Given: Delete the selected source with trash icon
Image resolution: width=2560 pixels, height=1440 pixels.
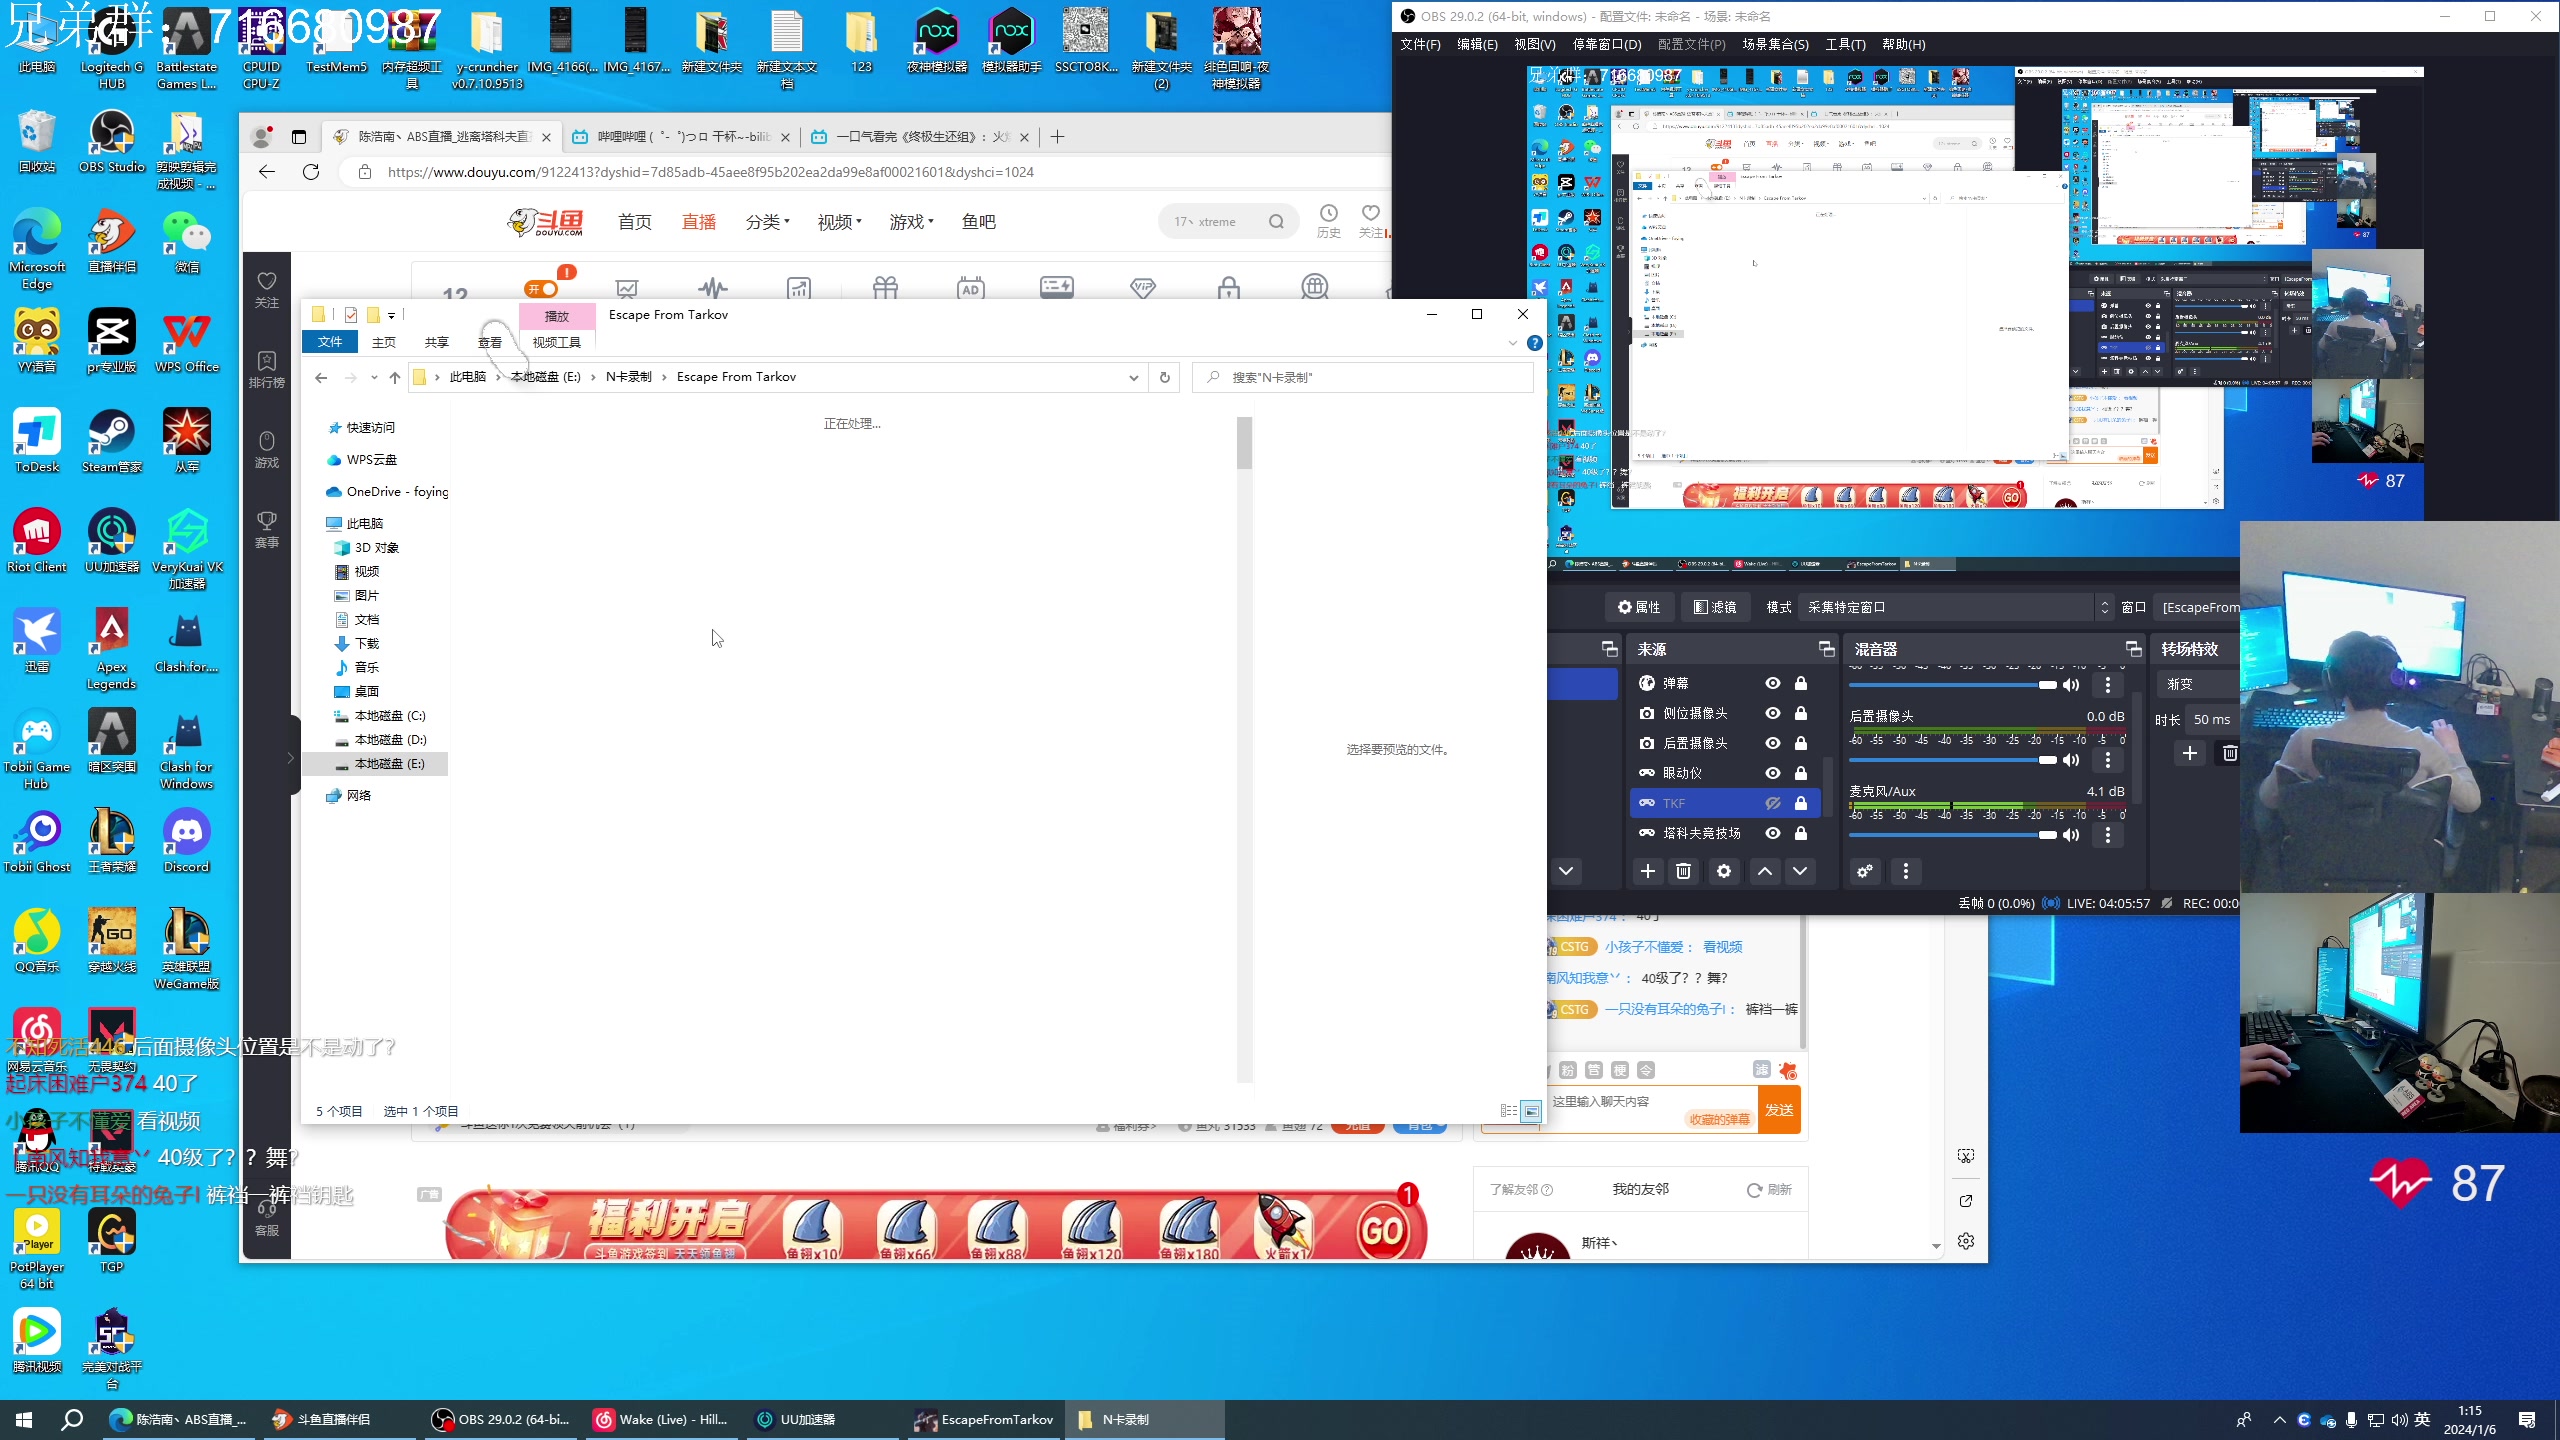Looking at the screenshot, I should point(1684,871).
